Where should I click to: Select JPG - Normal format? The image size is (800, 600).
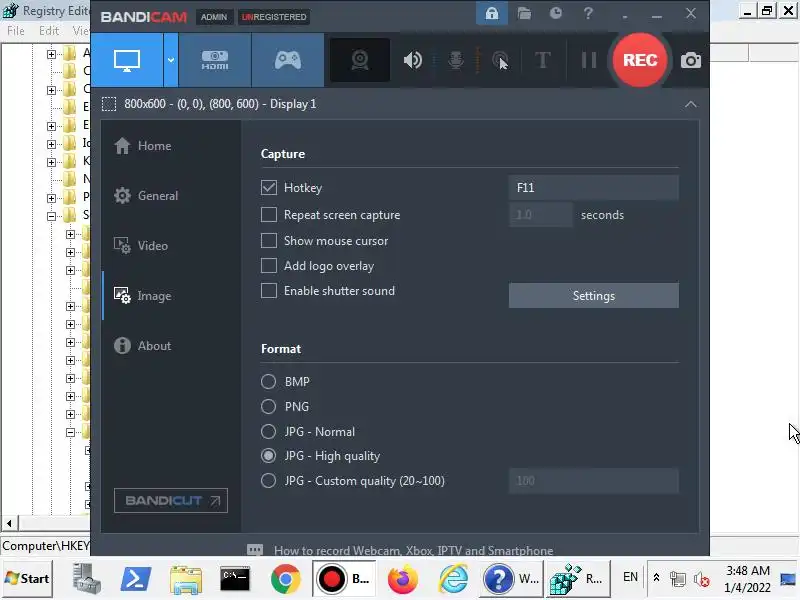pos(268,432)
